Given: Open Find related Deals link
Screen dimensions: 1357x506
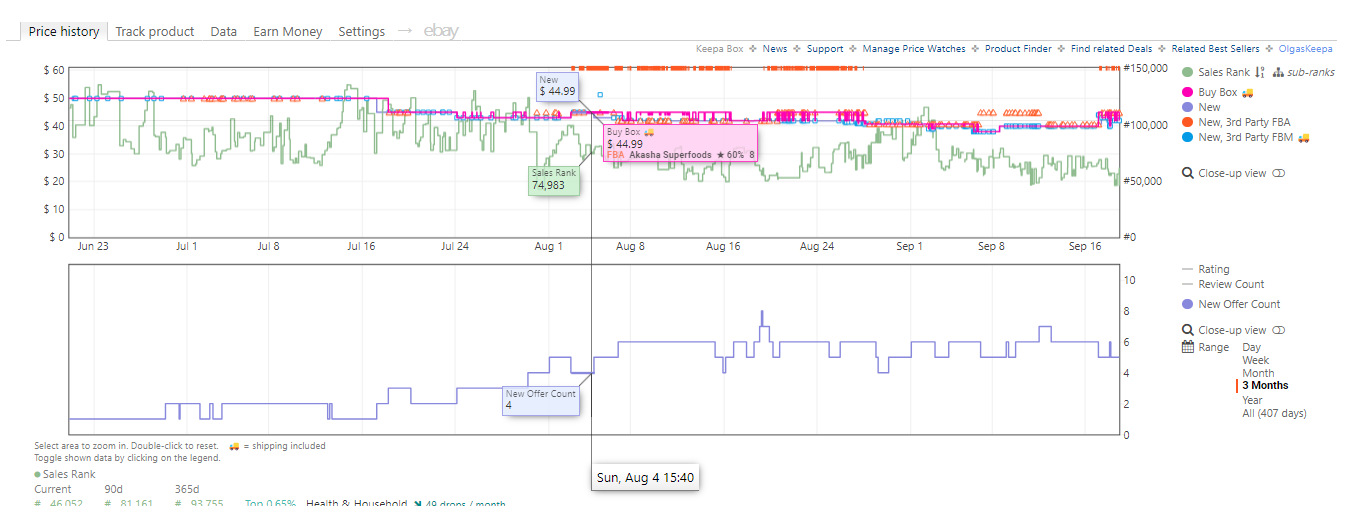Looking at the screenshot, I should point(1111,48).
